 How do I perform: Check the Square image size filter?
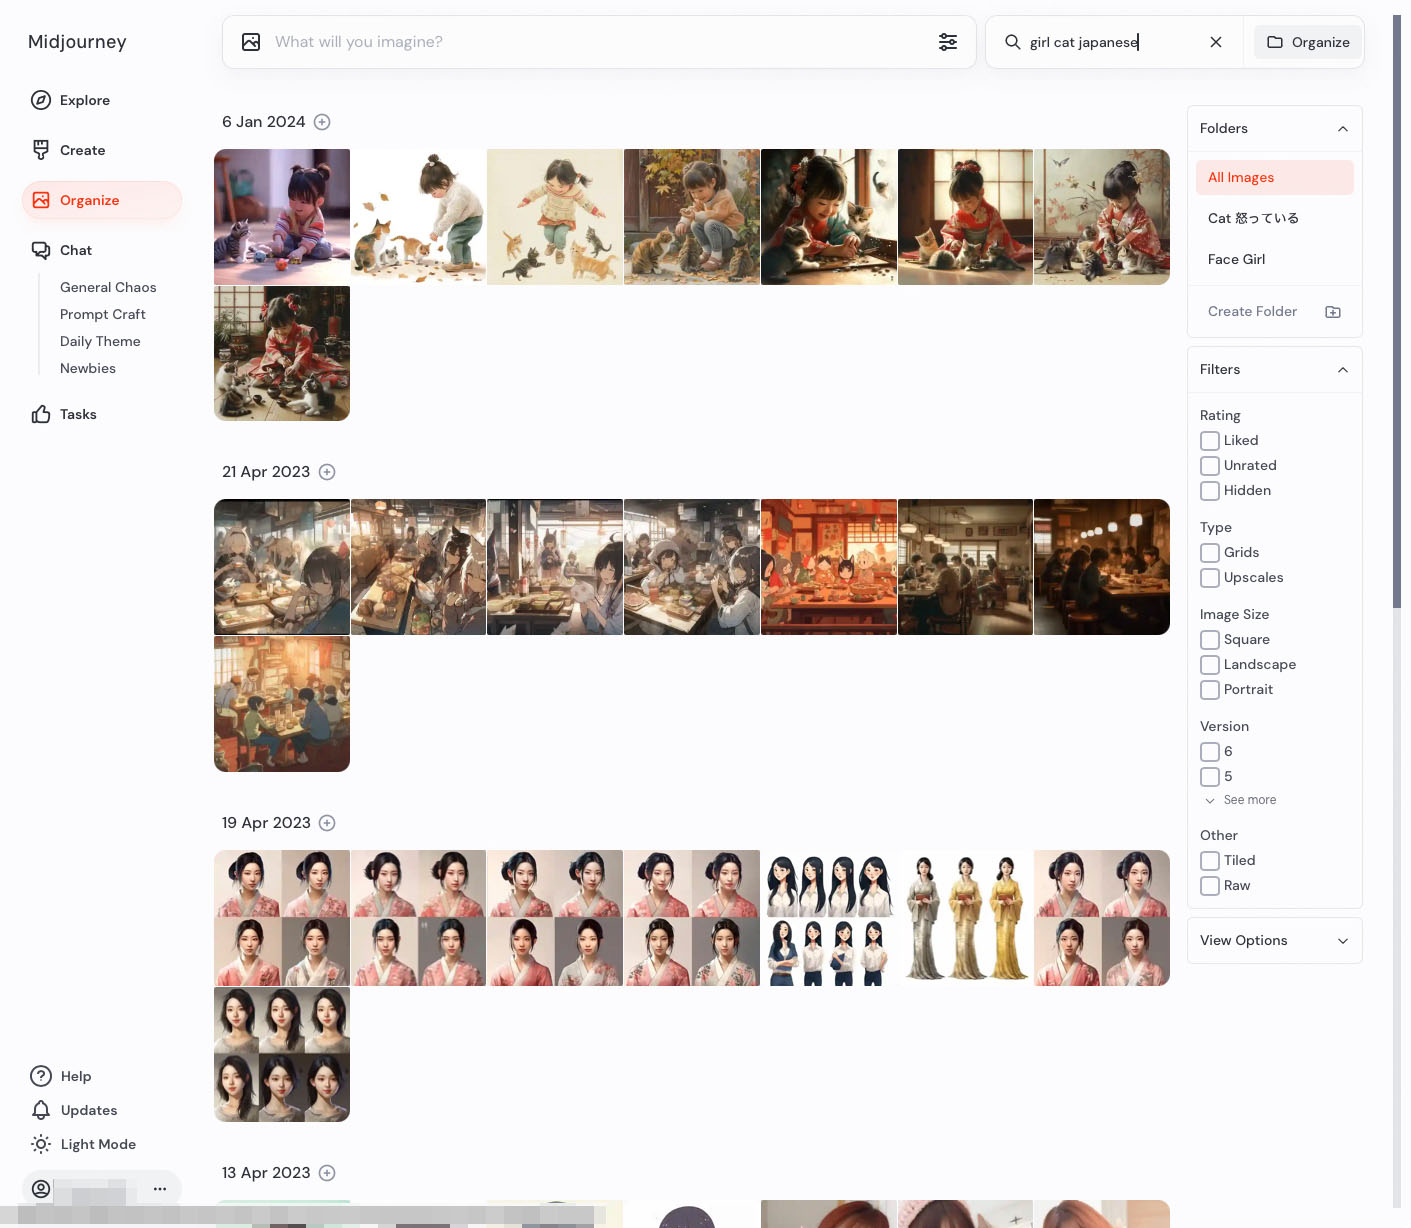click(1210, 640)
